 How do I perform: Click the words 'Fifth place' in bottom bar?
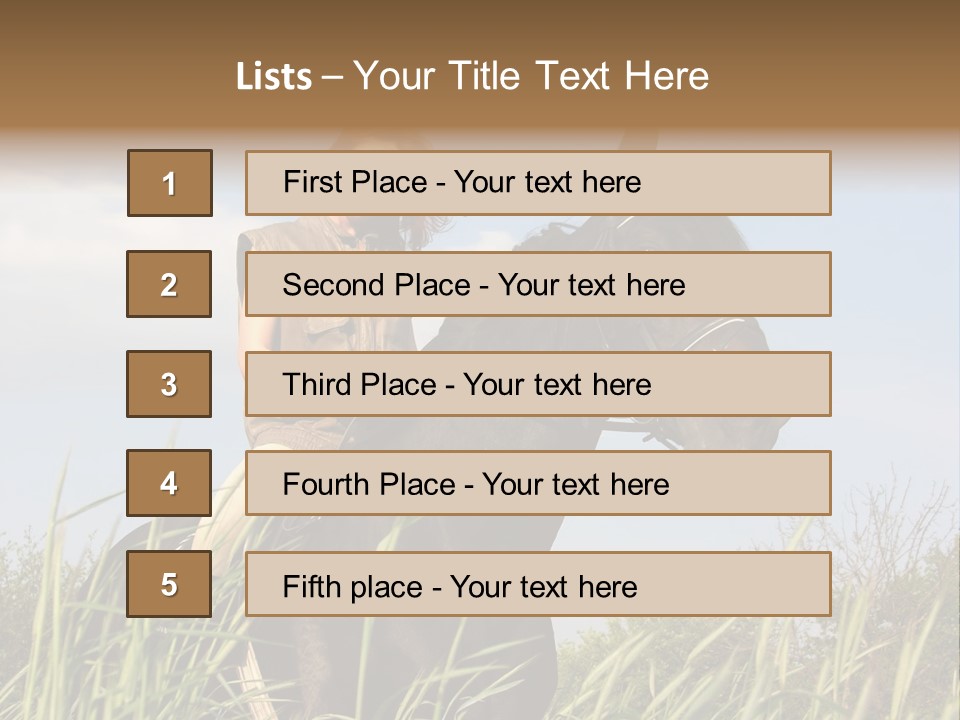coord(353,587)
